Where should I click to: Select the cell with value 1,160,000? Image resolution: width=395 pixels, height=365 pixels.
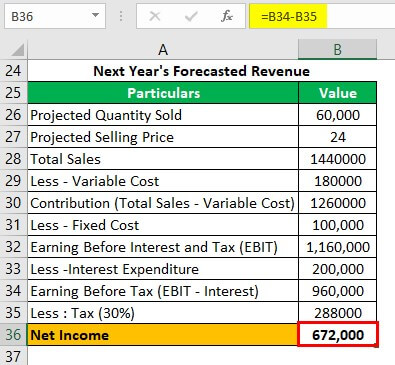coord(338,247)
